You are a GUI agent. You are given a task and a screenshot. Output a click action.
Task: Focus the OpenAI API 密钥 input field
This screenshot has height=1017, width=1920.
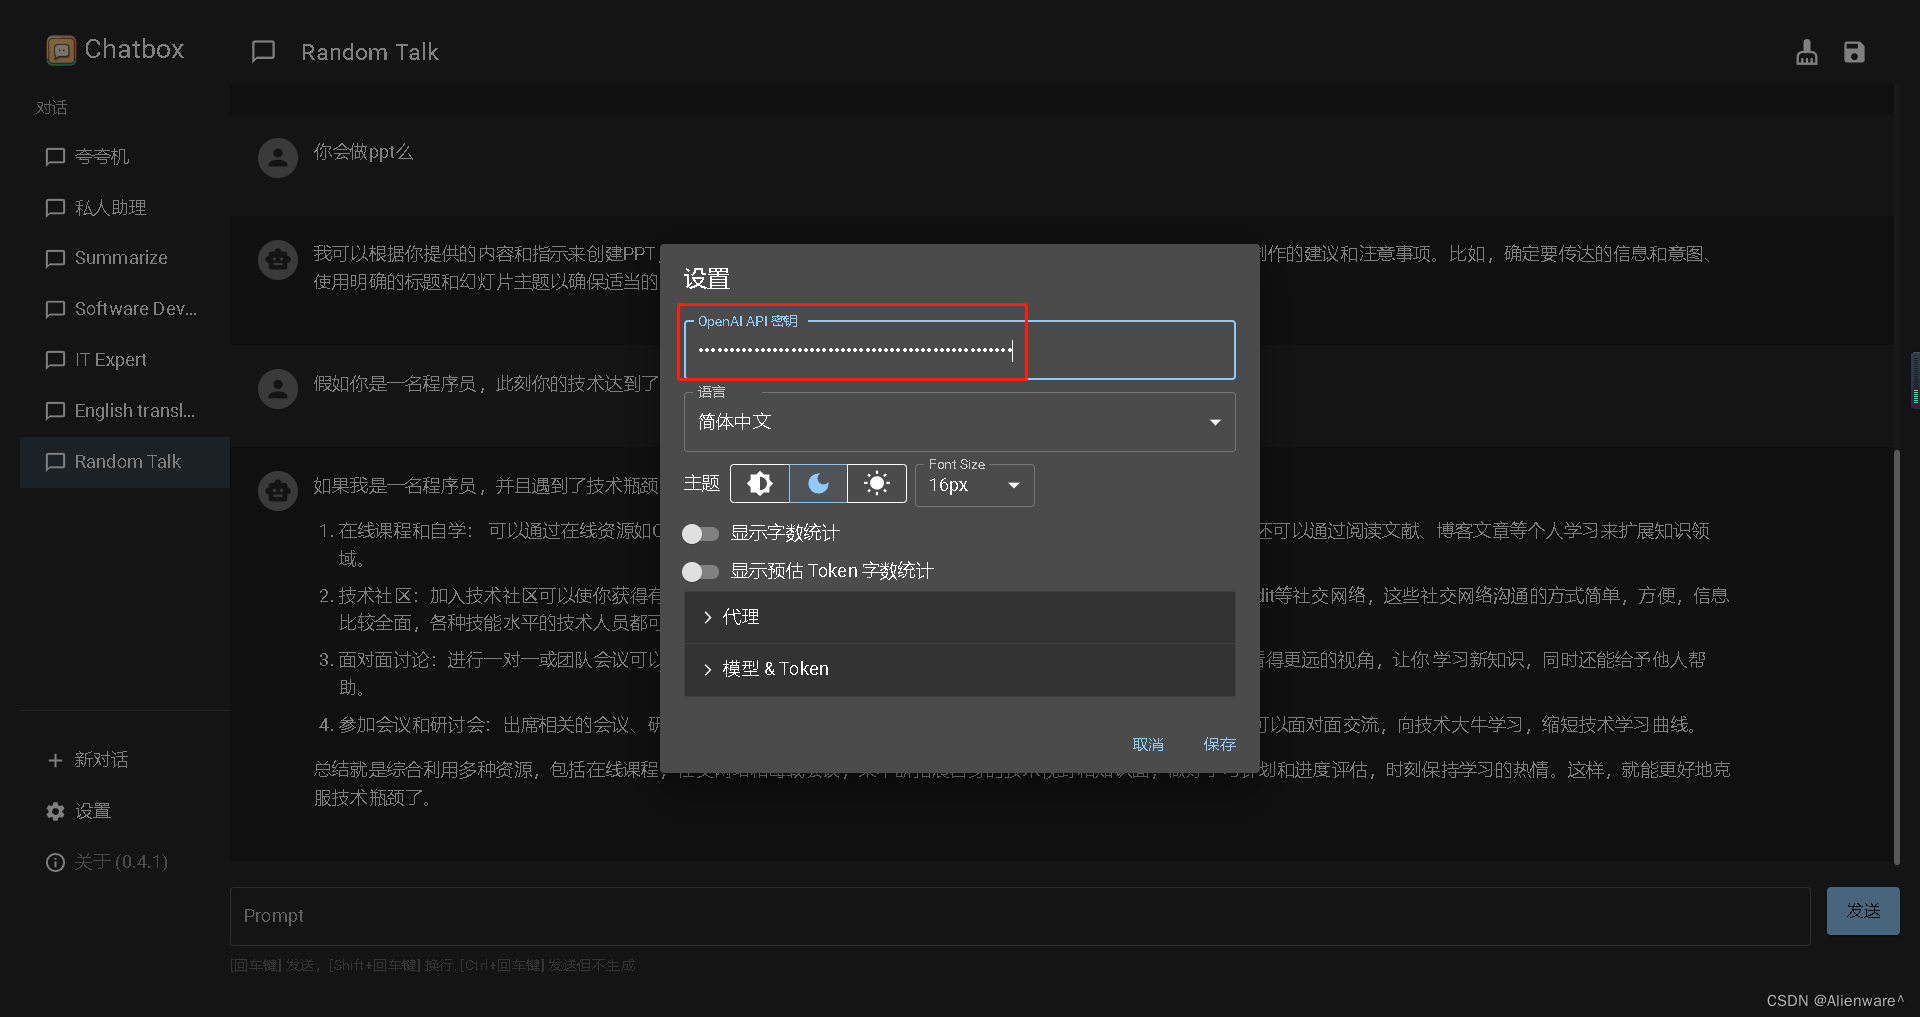(959, 350)
